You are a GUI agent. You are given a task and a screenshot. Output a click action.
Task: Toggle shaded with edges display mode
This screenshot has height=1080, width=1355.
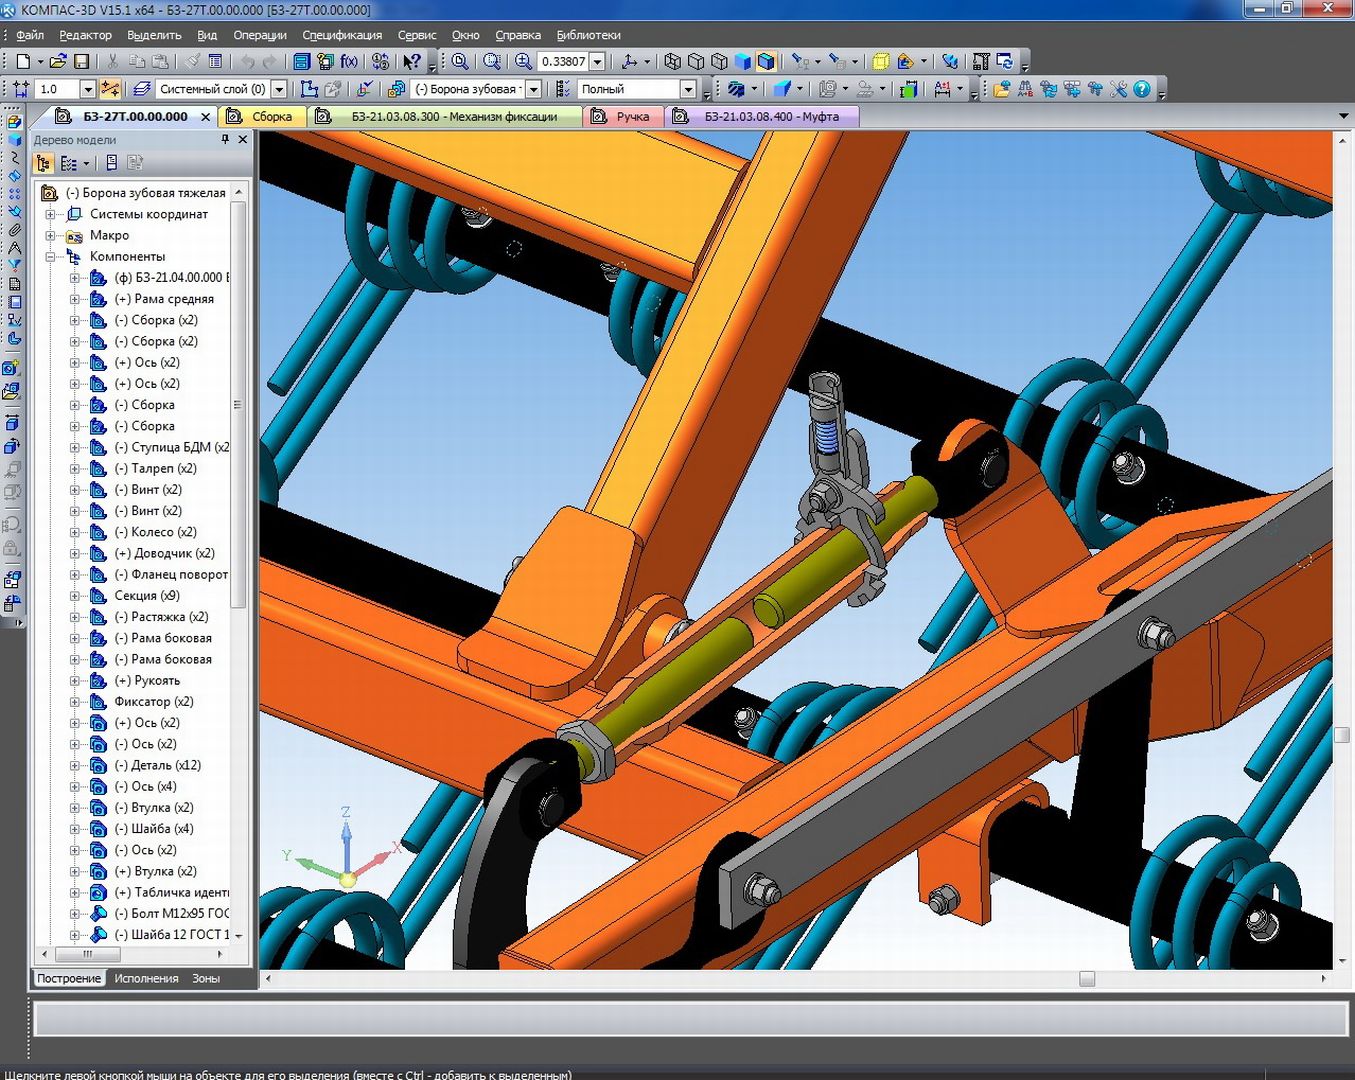pos(766,62)
